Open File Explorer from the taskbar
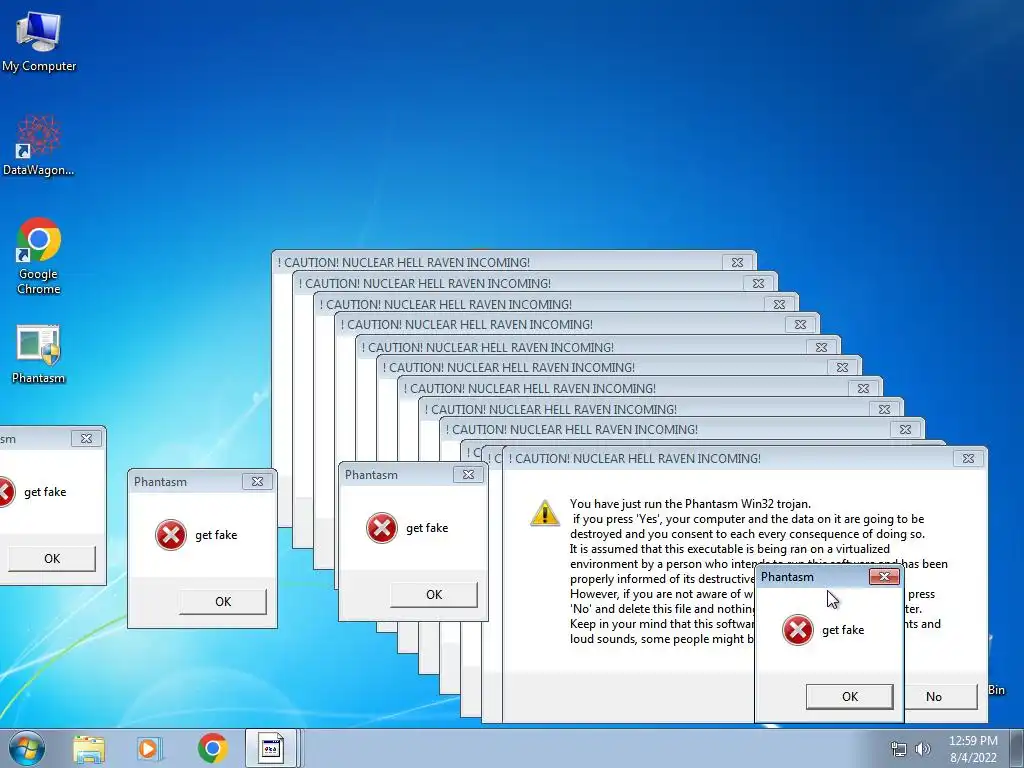 (x=89, y=748)
